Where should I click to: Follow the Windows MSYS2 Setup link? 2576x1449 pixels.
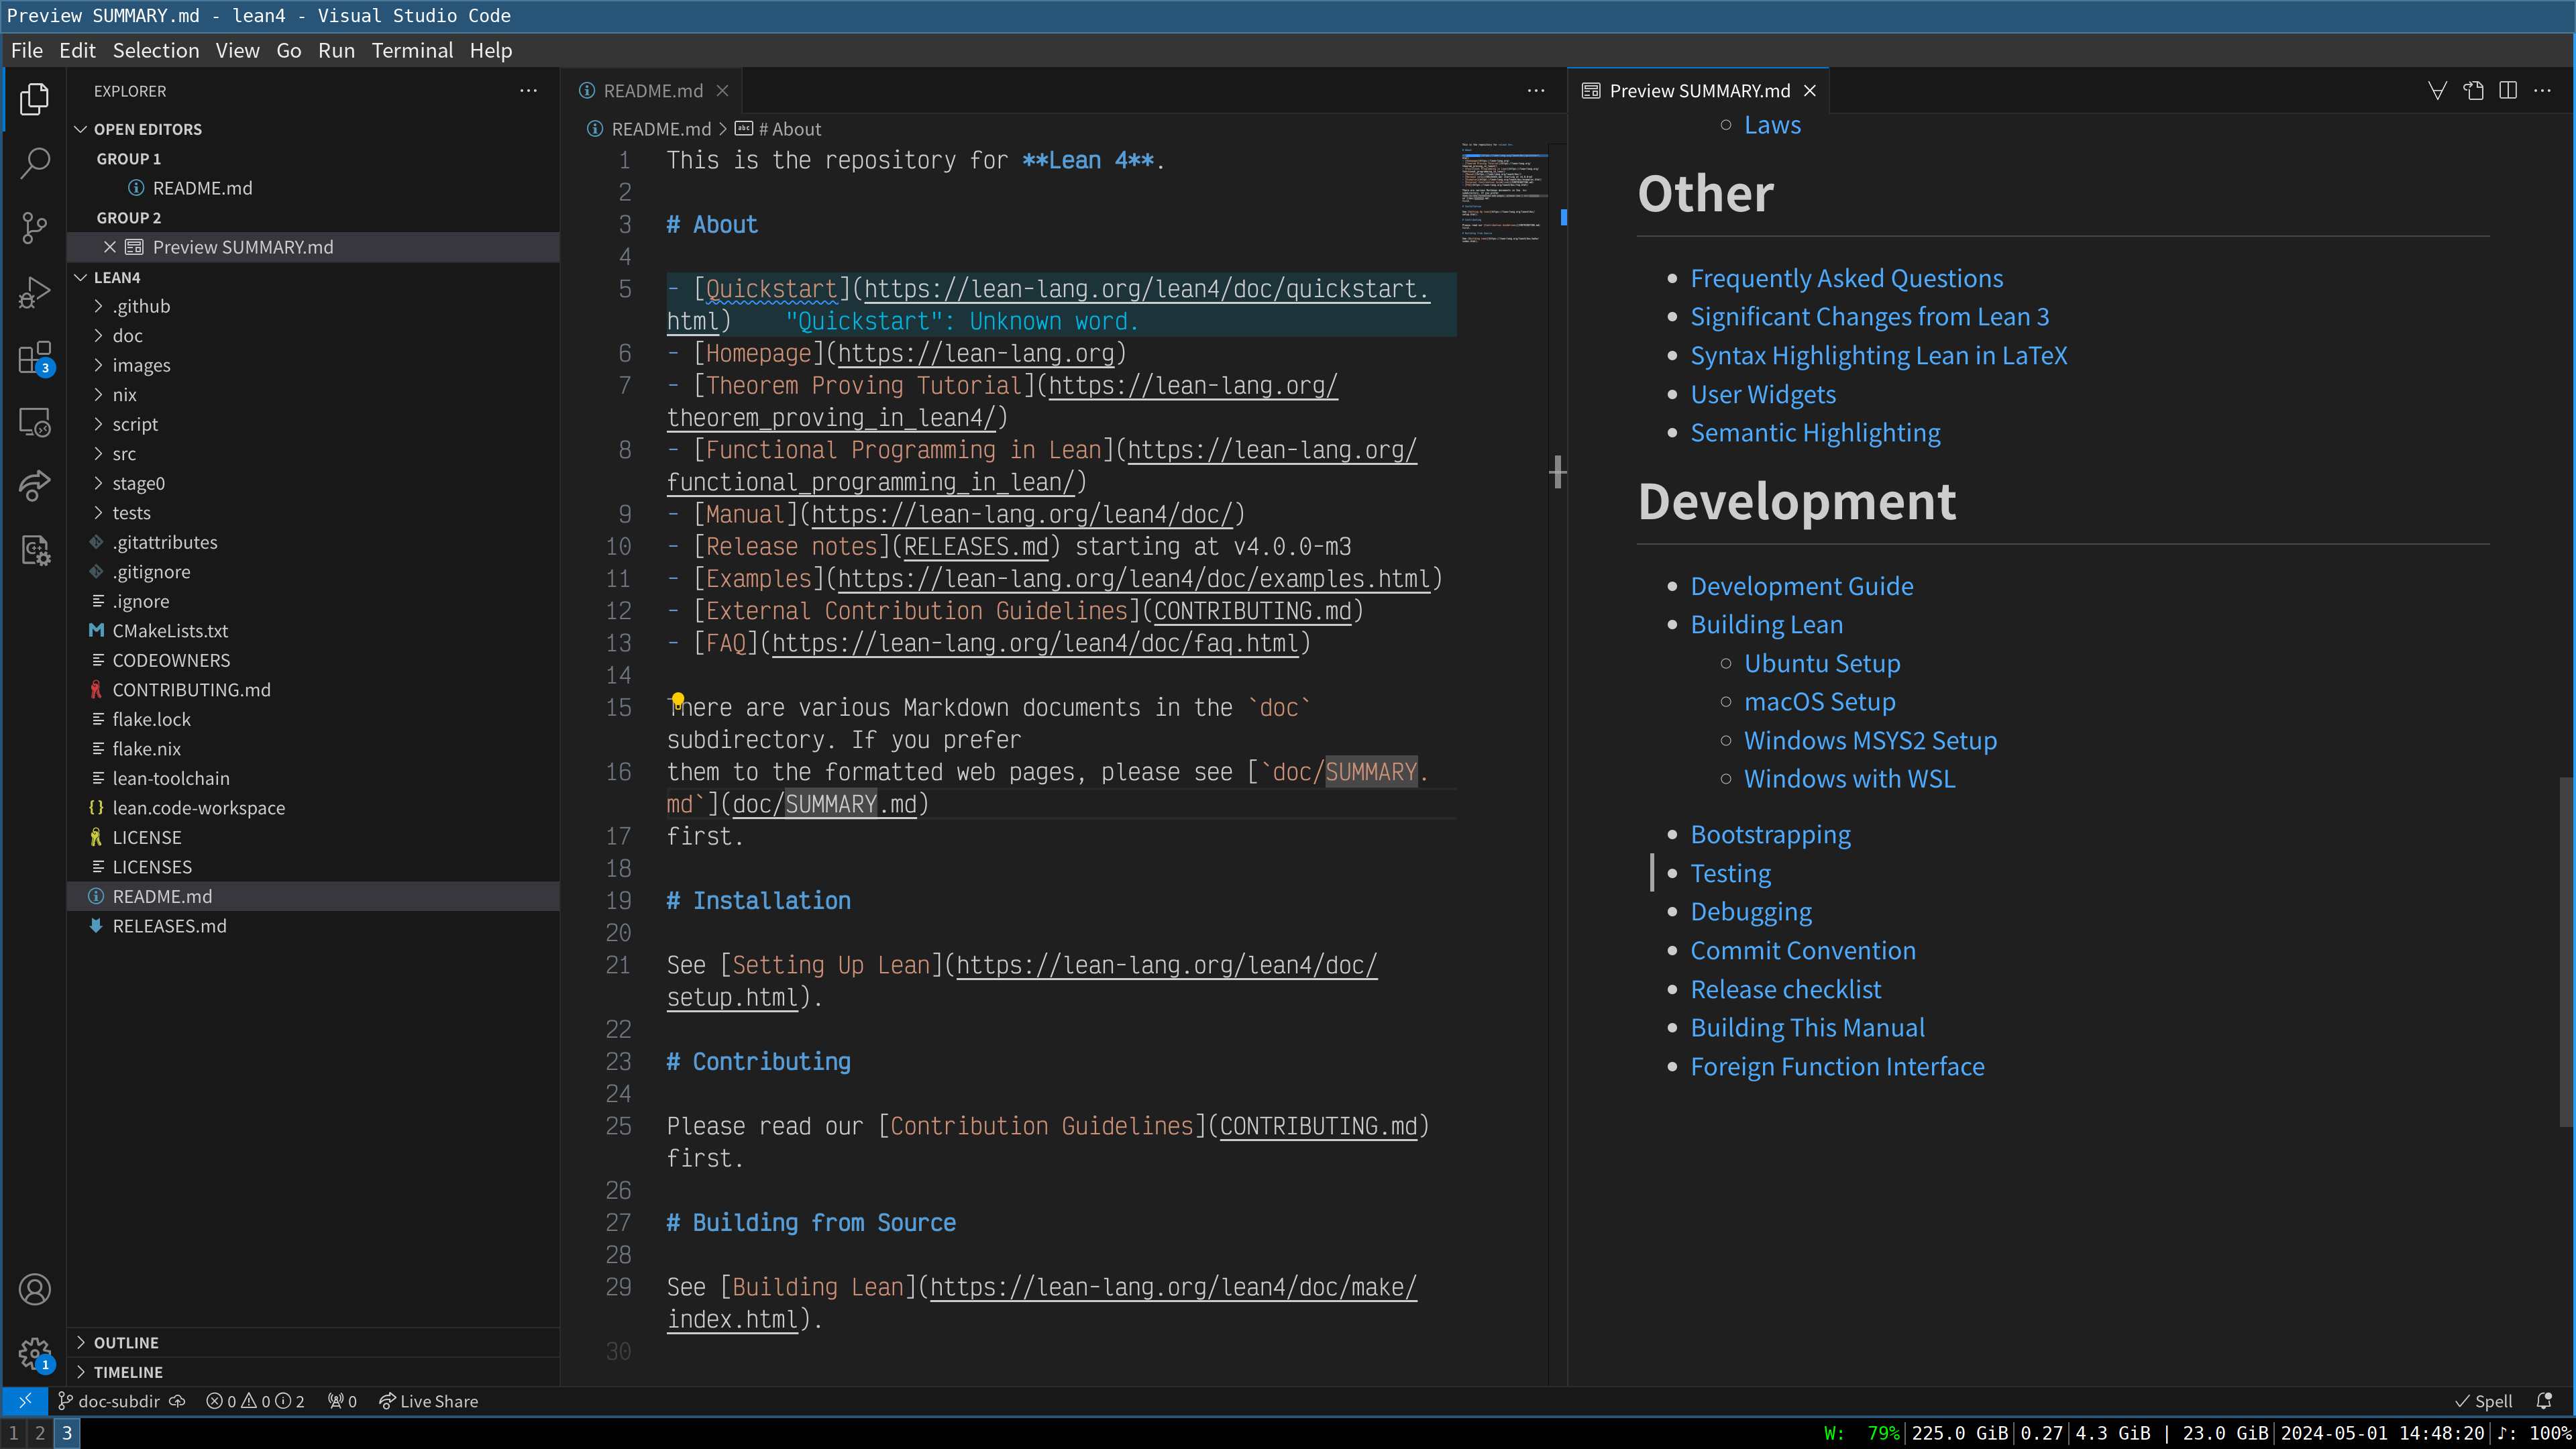pyautogui.click(x=1870, y=740)
